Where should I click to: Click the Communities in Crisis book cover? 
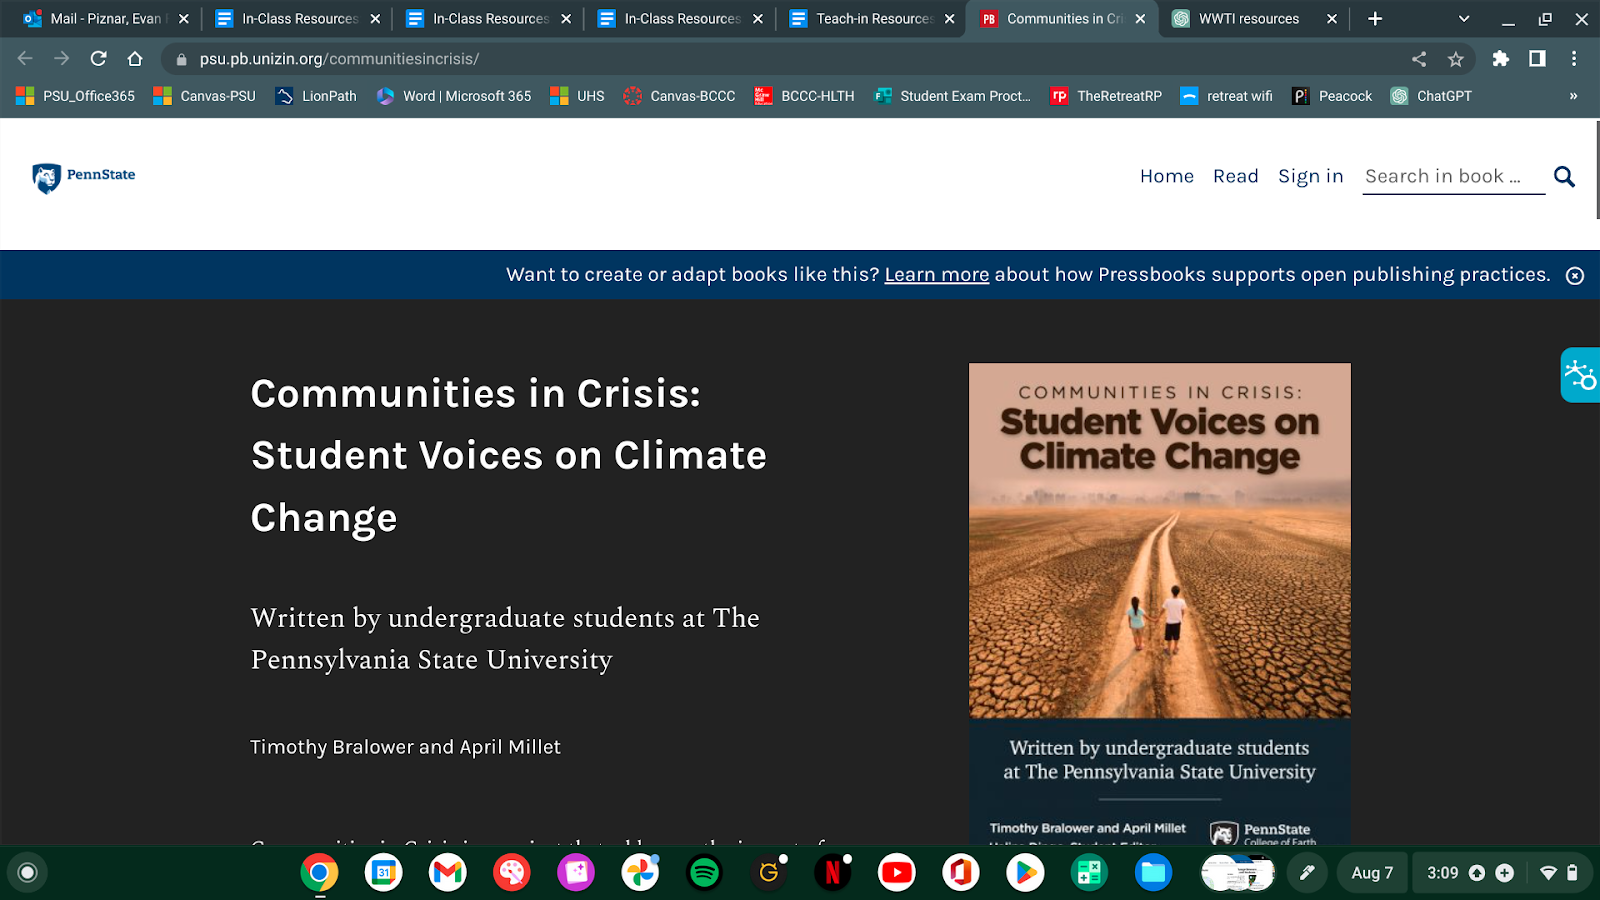[x=1160, y=604]
